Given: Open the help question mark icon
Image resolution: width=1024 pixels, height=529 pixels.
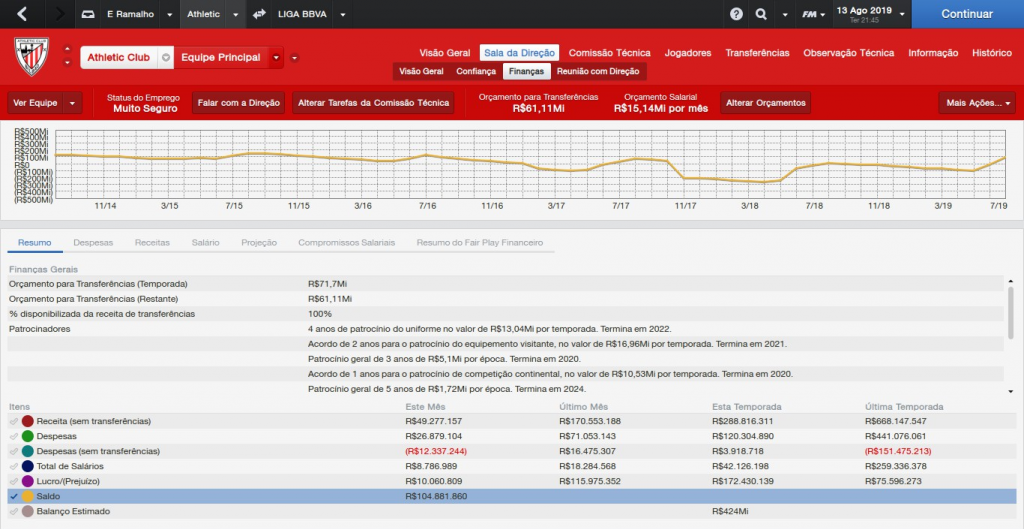Looking at the screenshot, I should pos(737,15).
